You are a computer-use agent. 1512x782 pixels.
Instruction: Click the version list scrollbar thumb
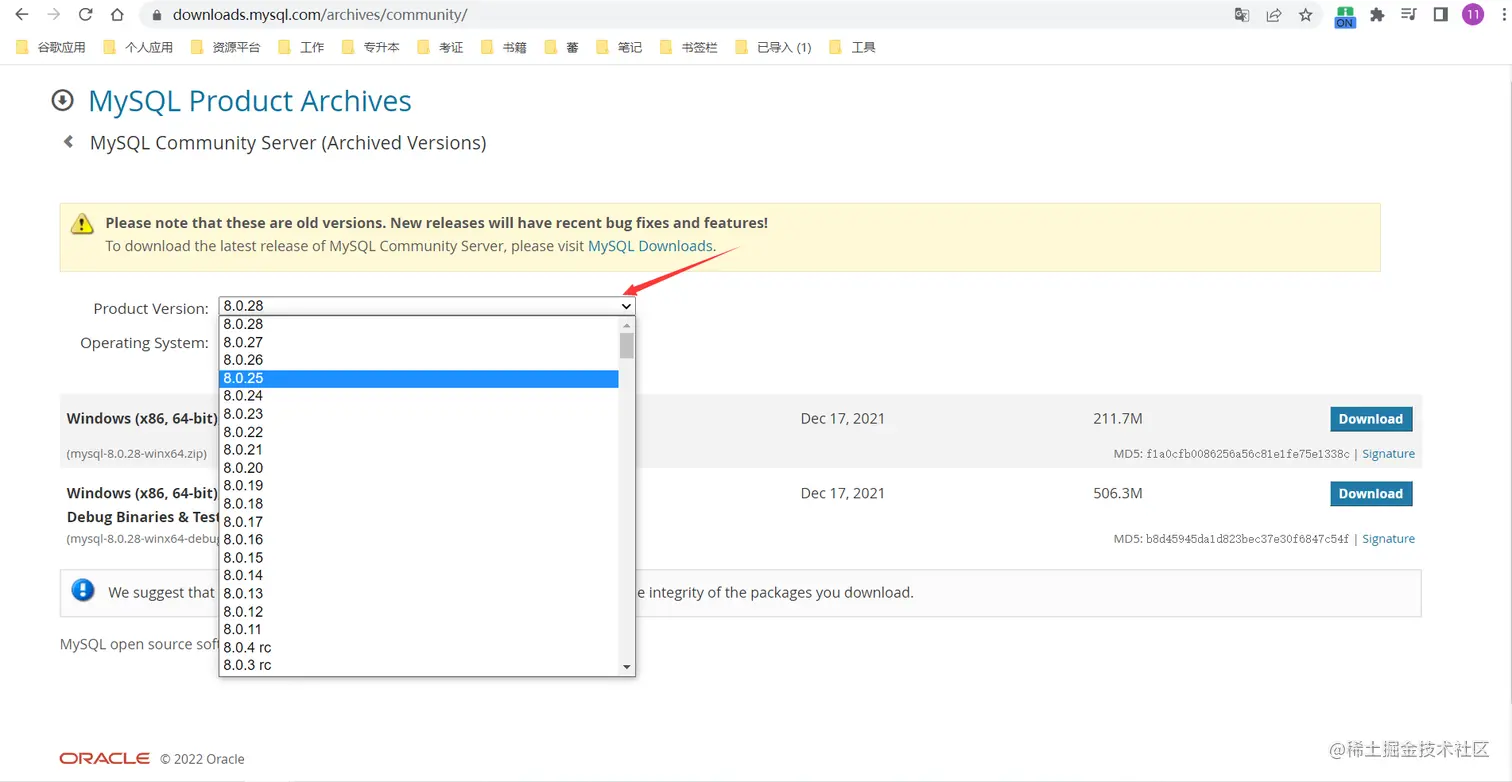click(x=627, y=346)
